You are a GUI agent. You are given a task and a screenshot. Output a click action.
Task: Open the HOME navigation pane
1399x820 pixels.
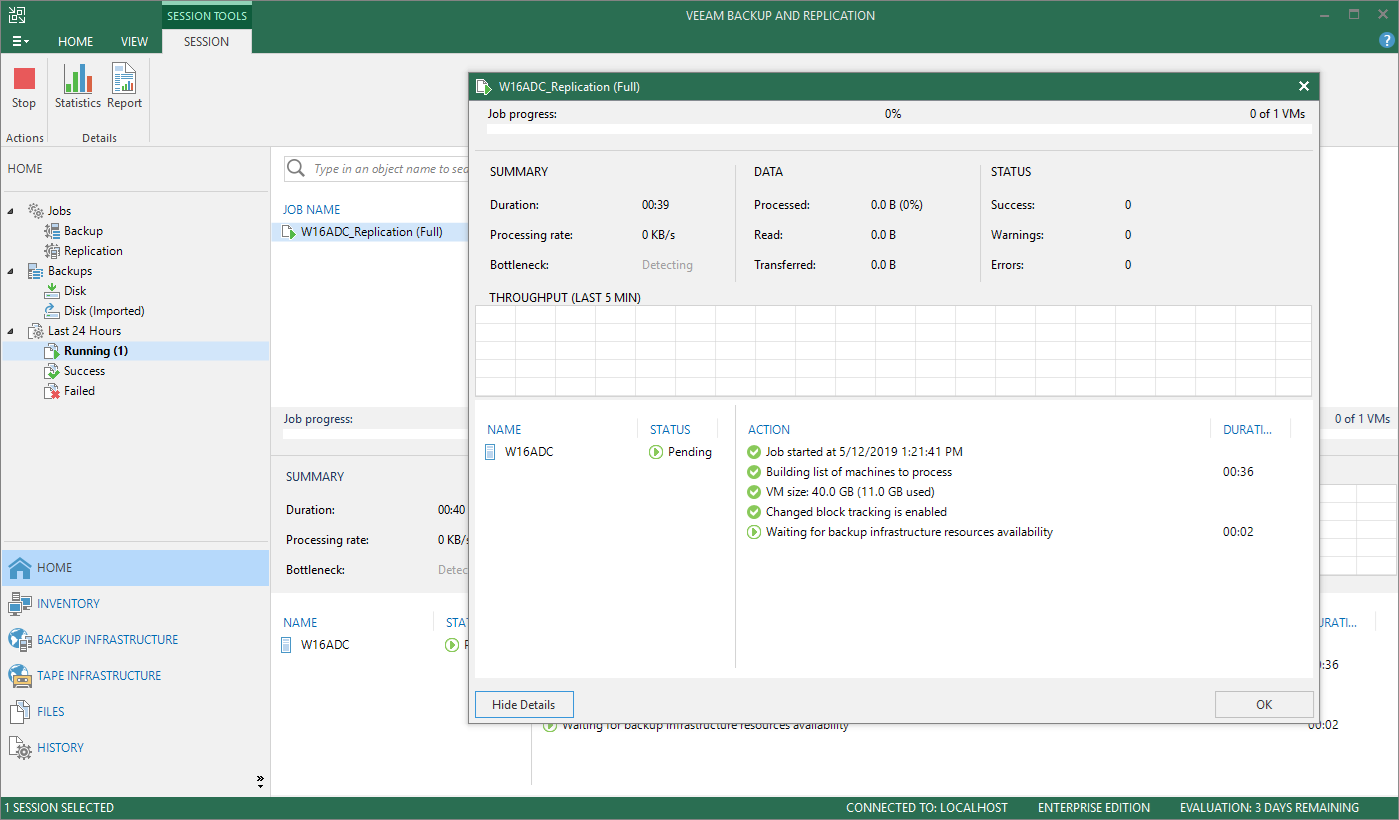(135, 568)
